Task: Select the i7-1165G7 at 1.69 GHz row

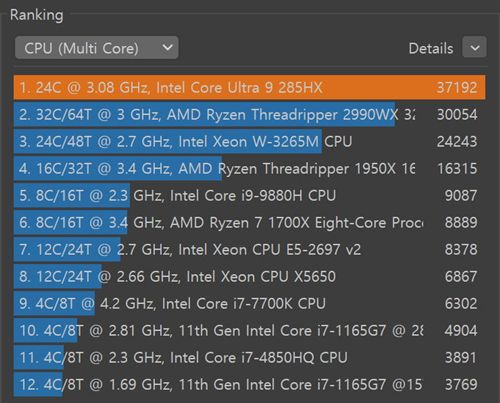Action: point(249,385)
